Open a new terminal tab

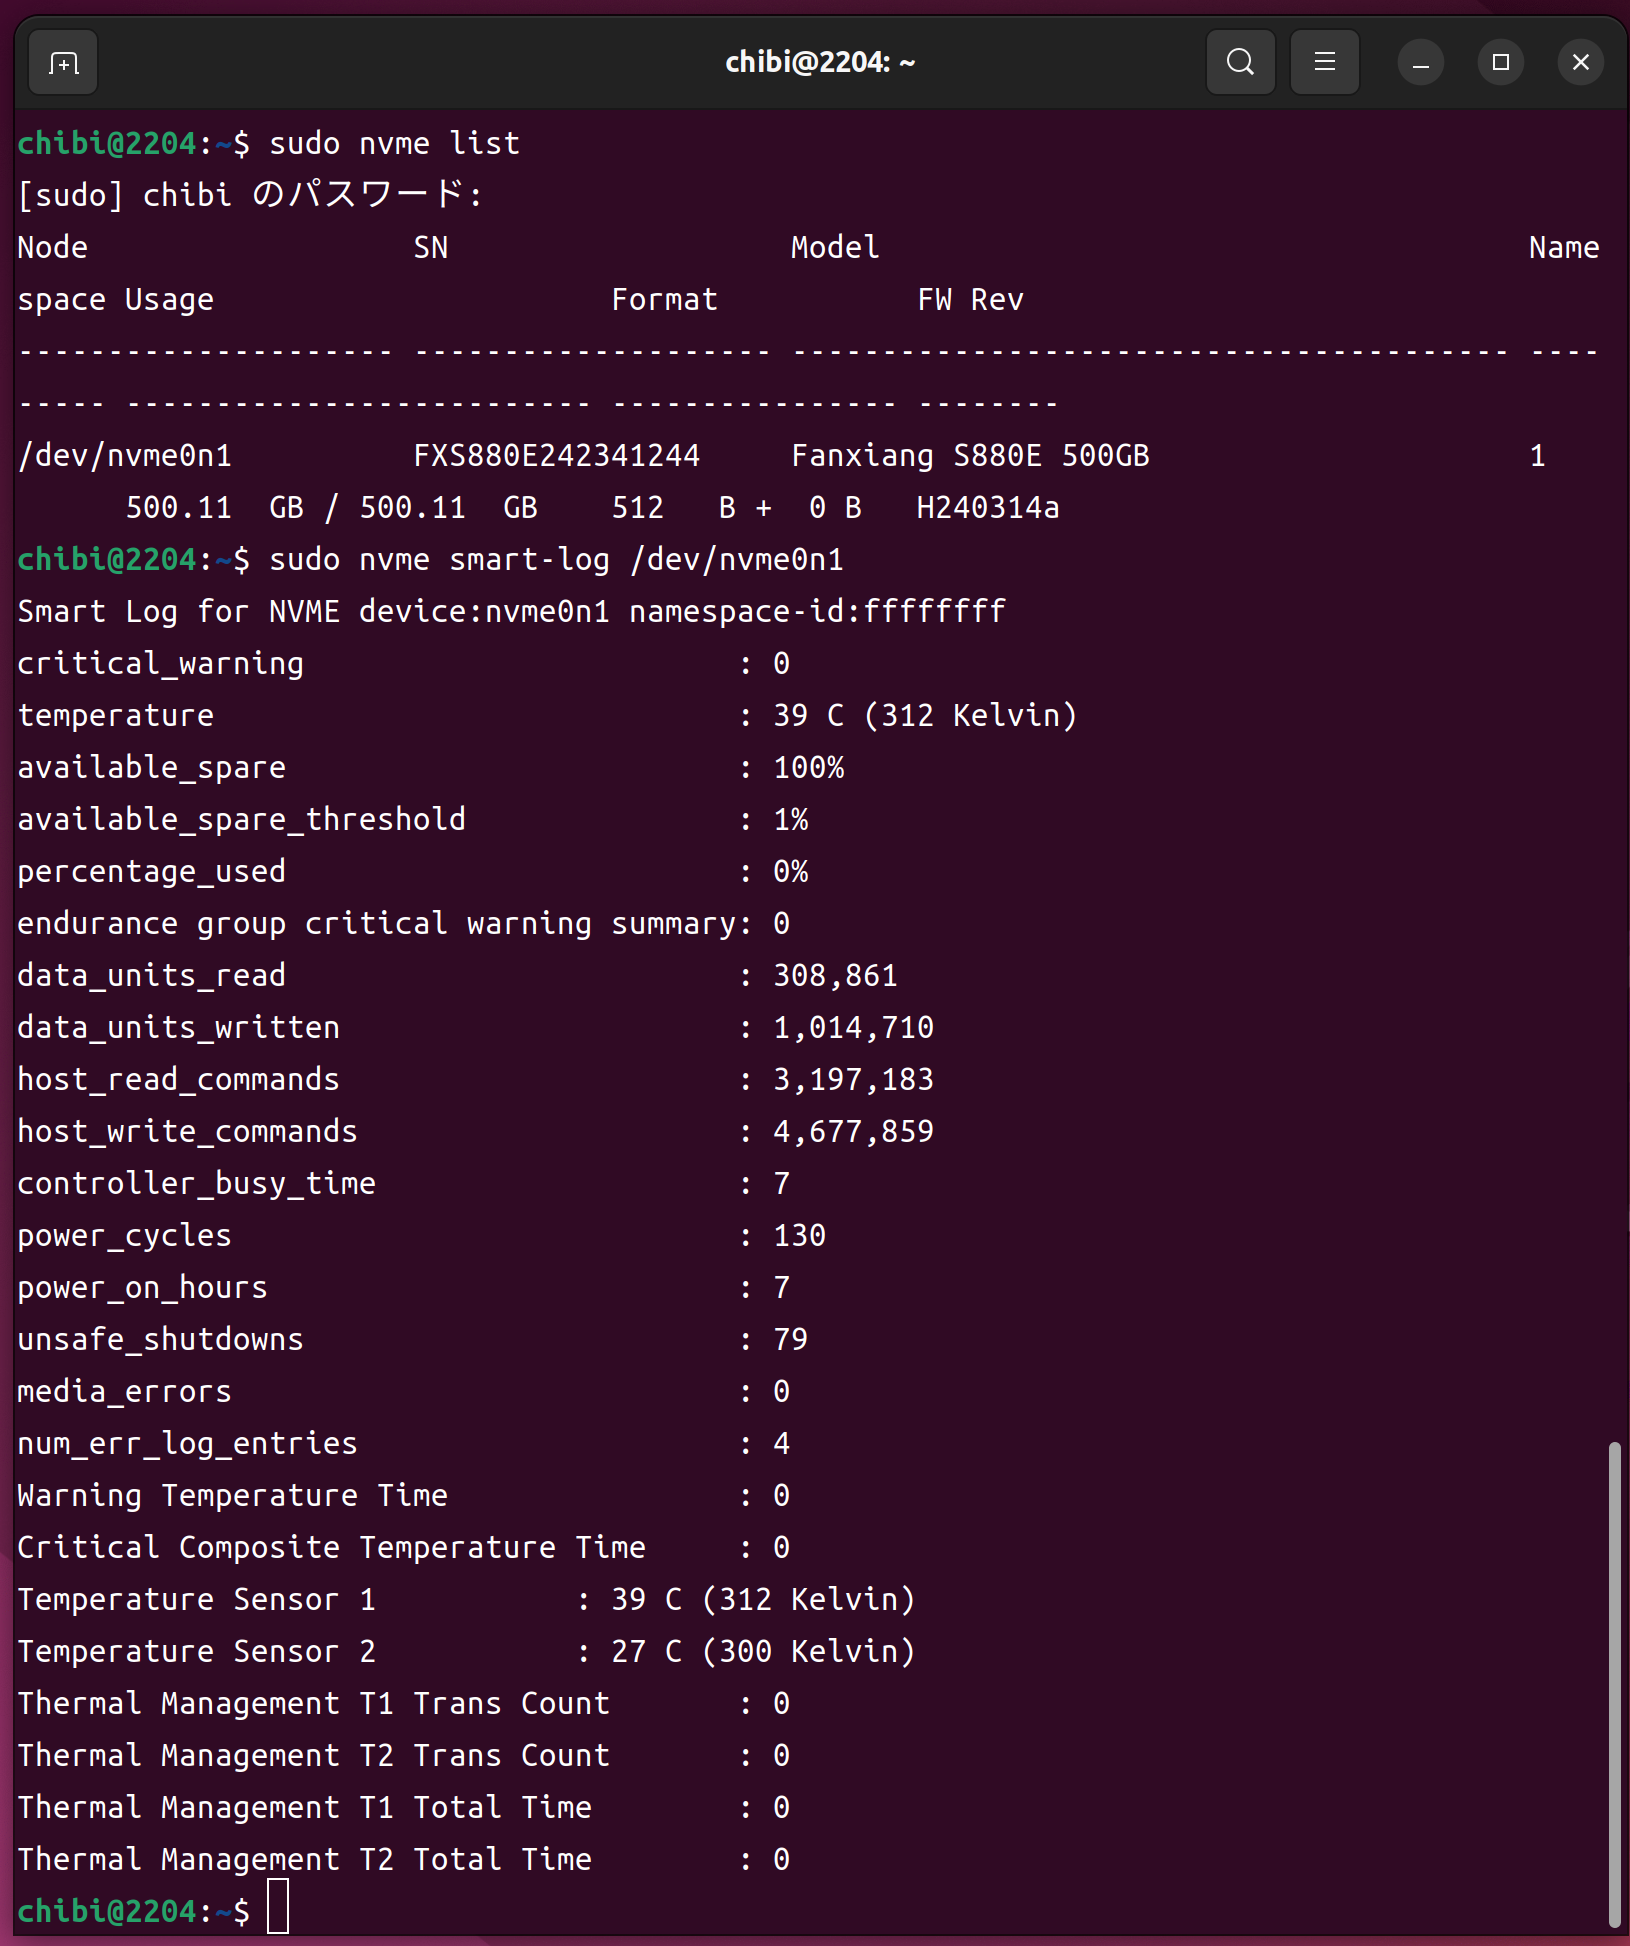click(x=63, y=63)
